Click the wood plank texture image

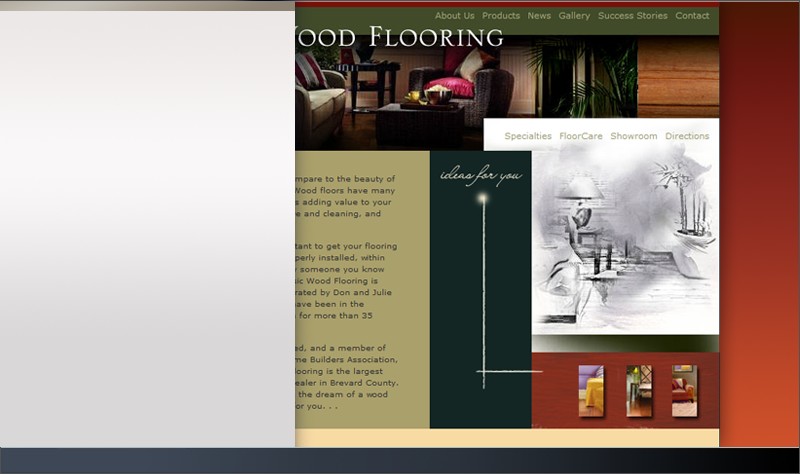point(678,77)
